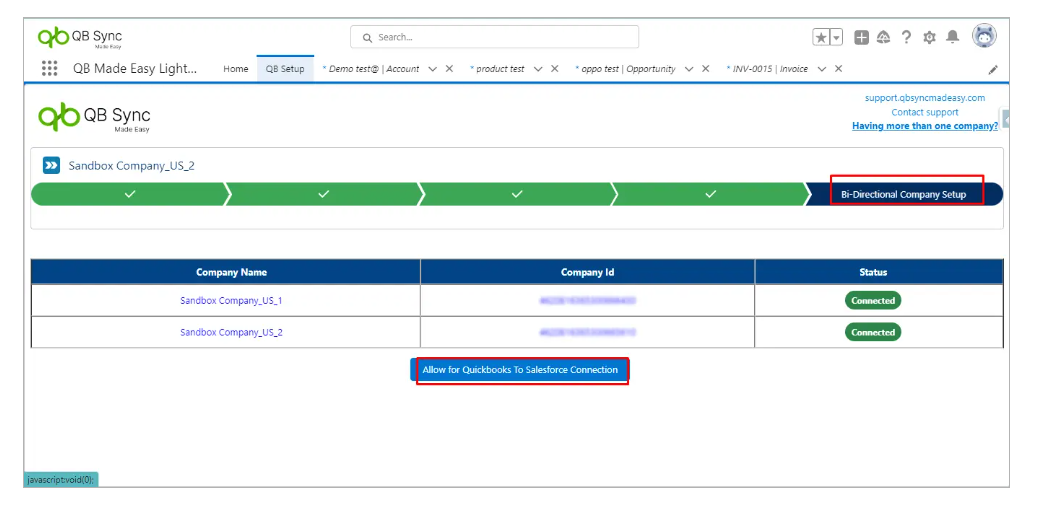Open the Sandbox Company_US_1 link
Image resolution: width=1041 pixels, height=514 pixels.
point(231,301)
